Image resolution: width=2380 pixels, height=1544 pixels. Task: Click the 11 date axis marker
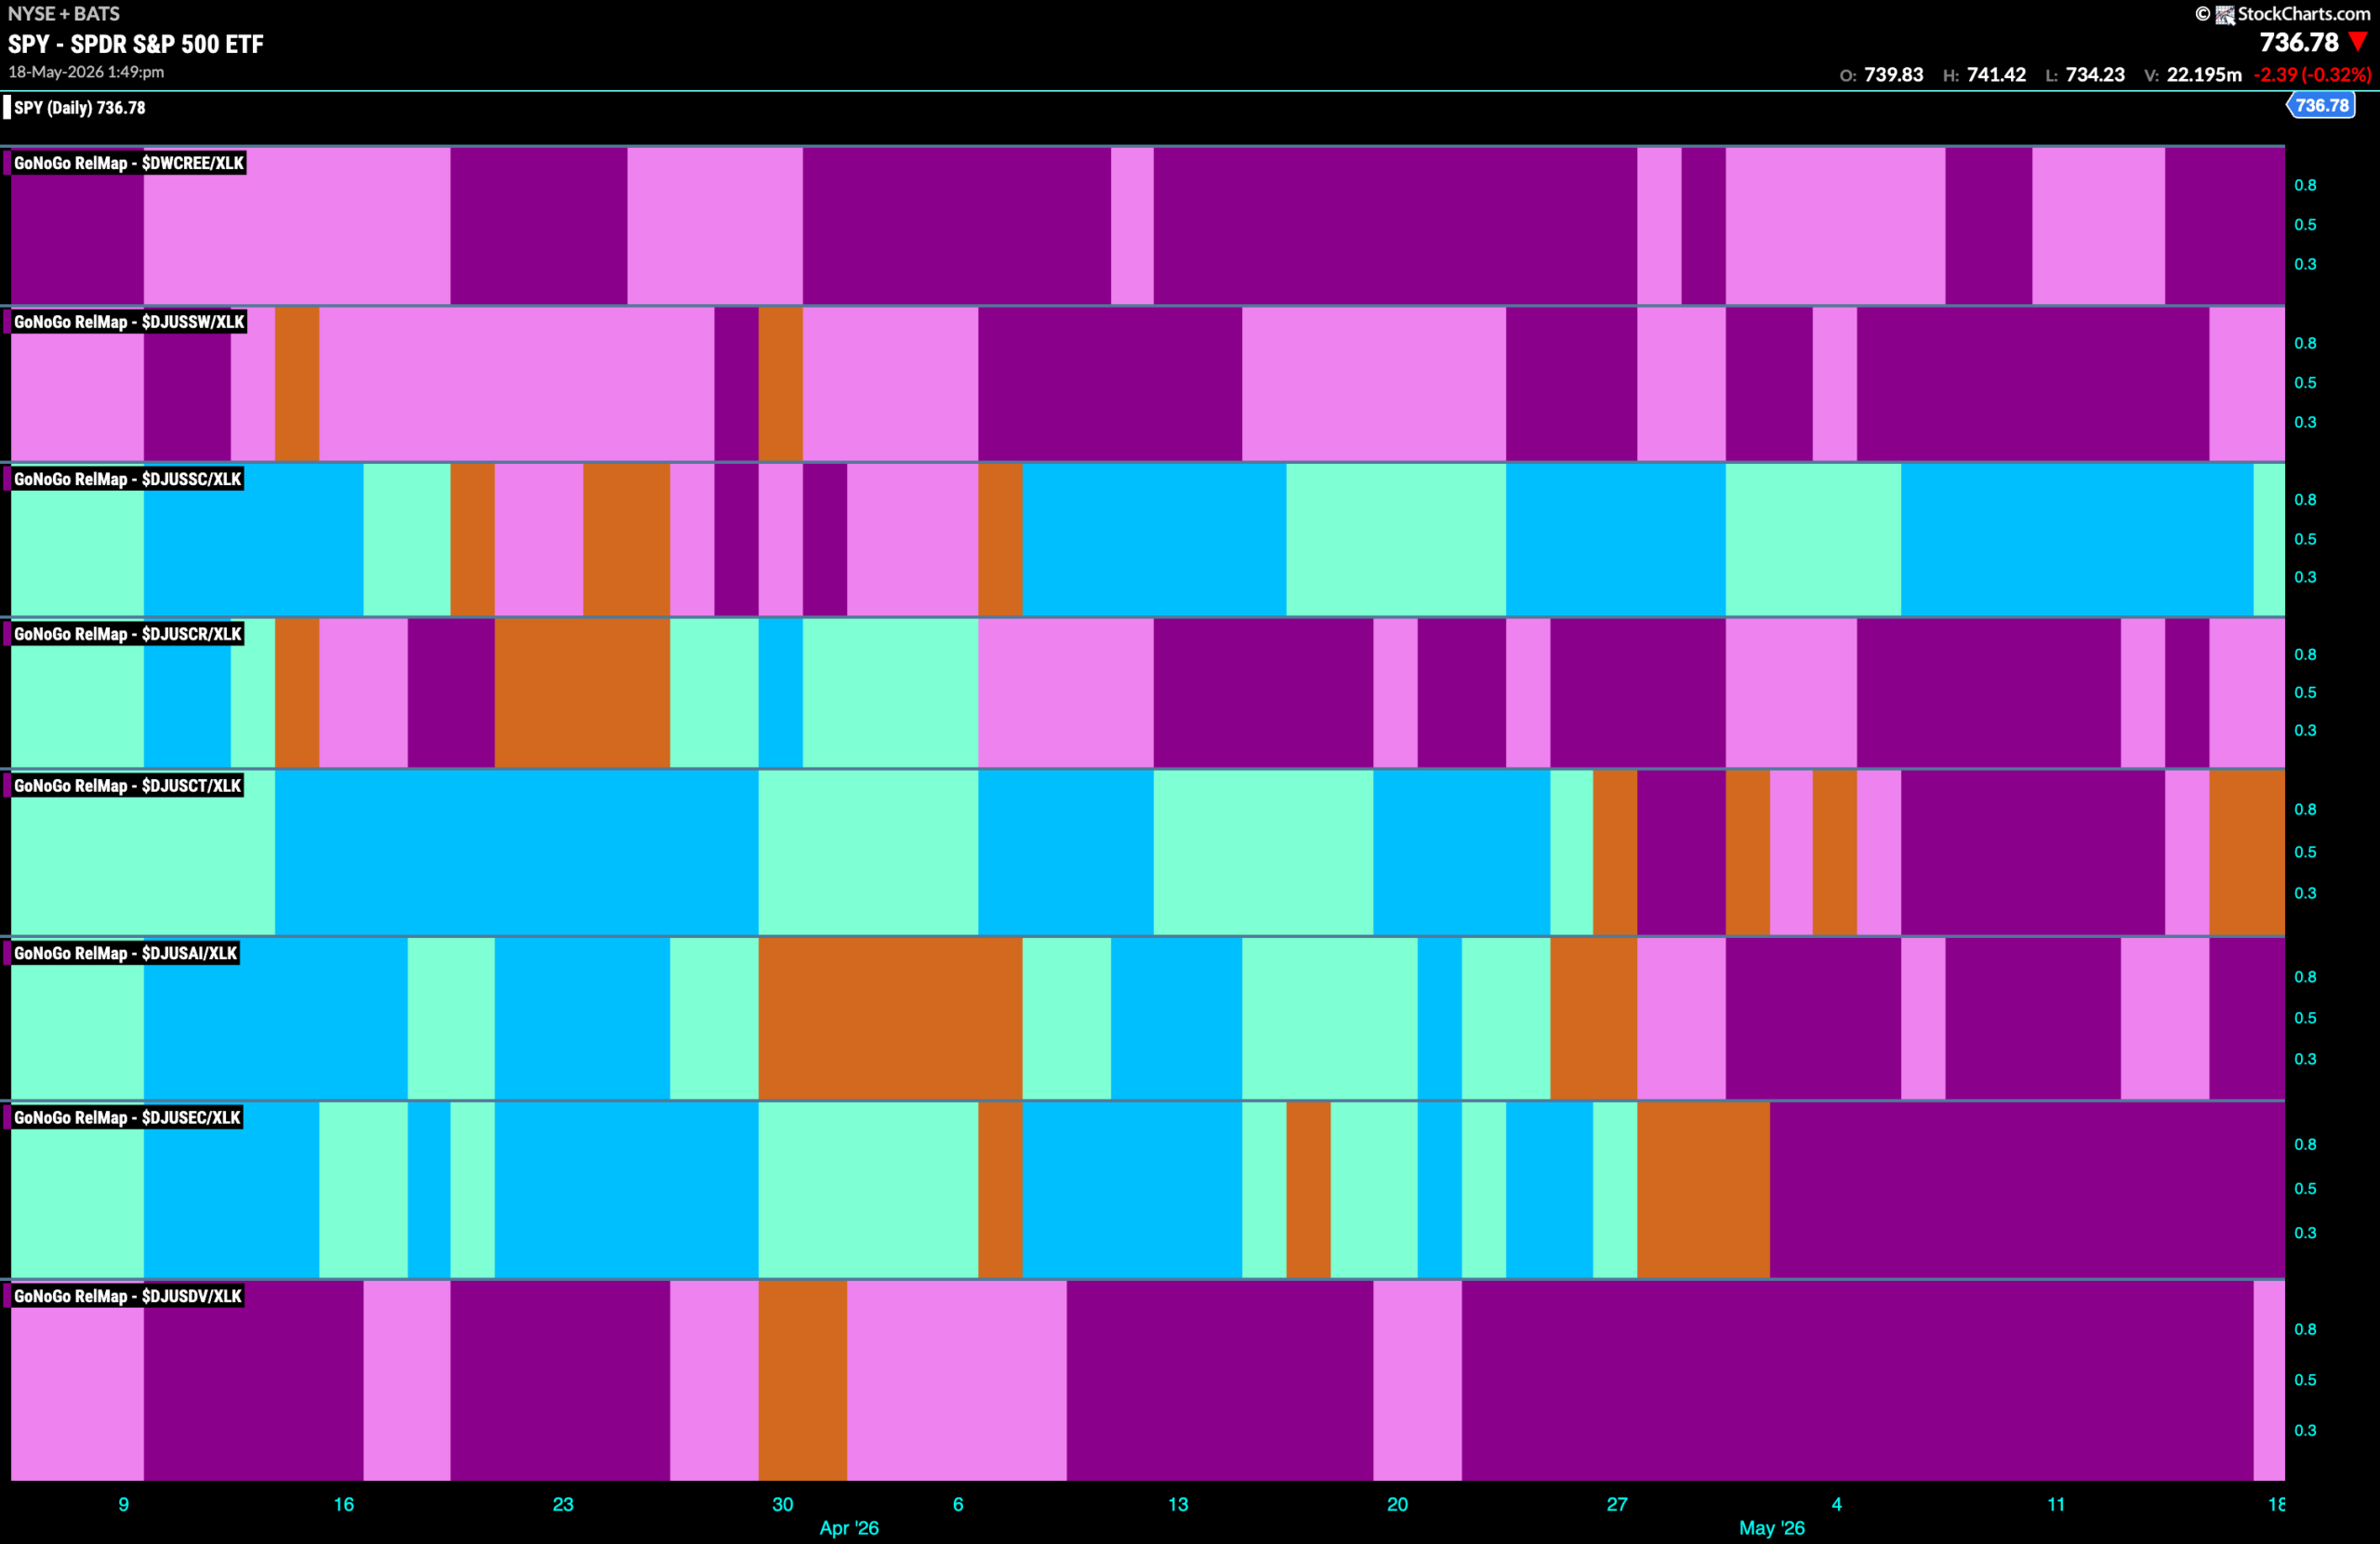pos(2056,1504)
